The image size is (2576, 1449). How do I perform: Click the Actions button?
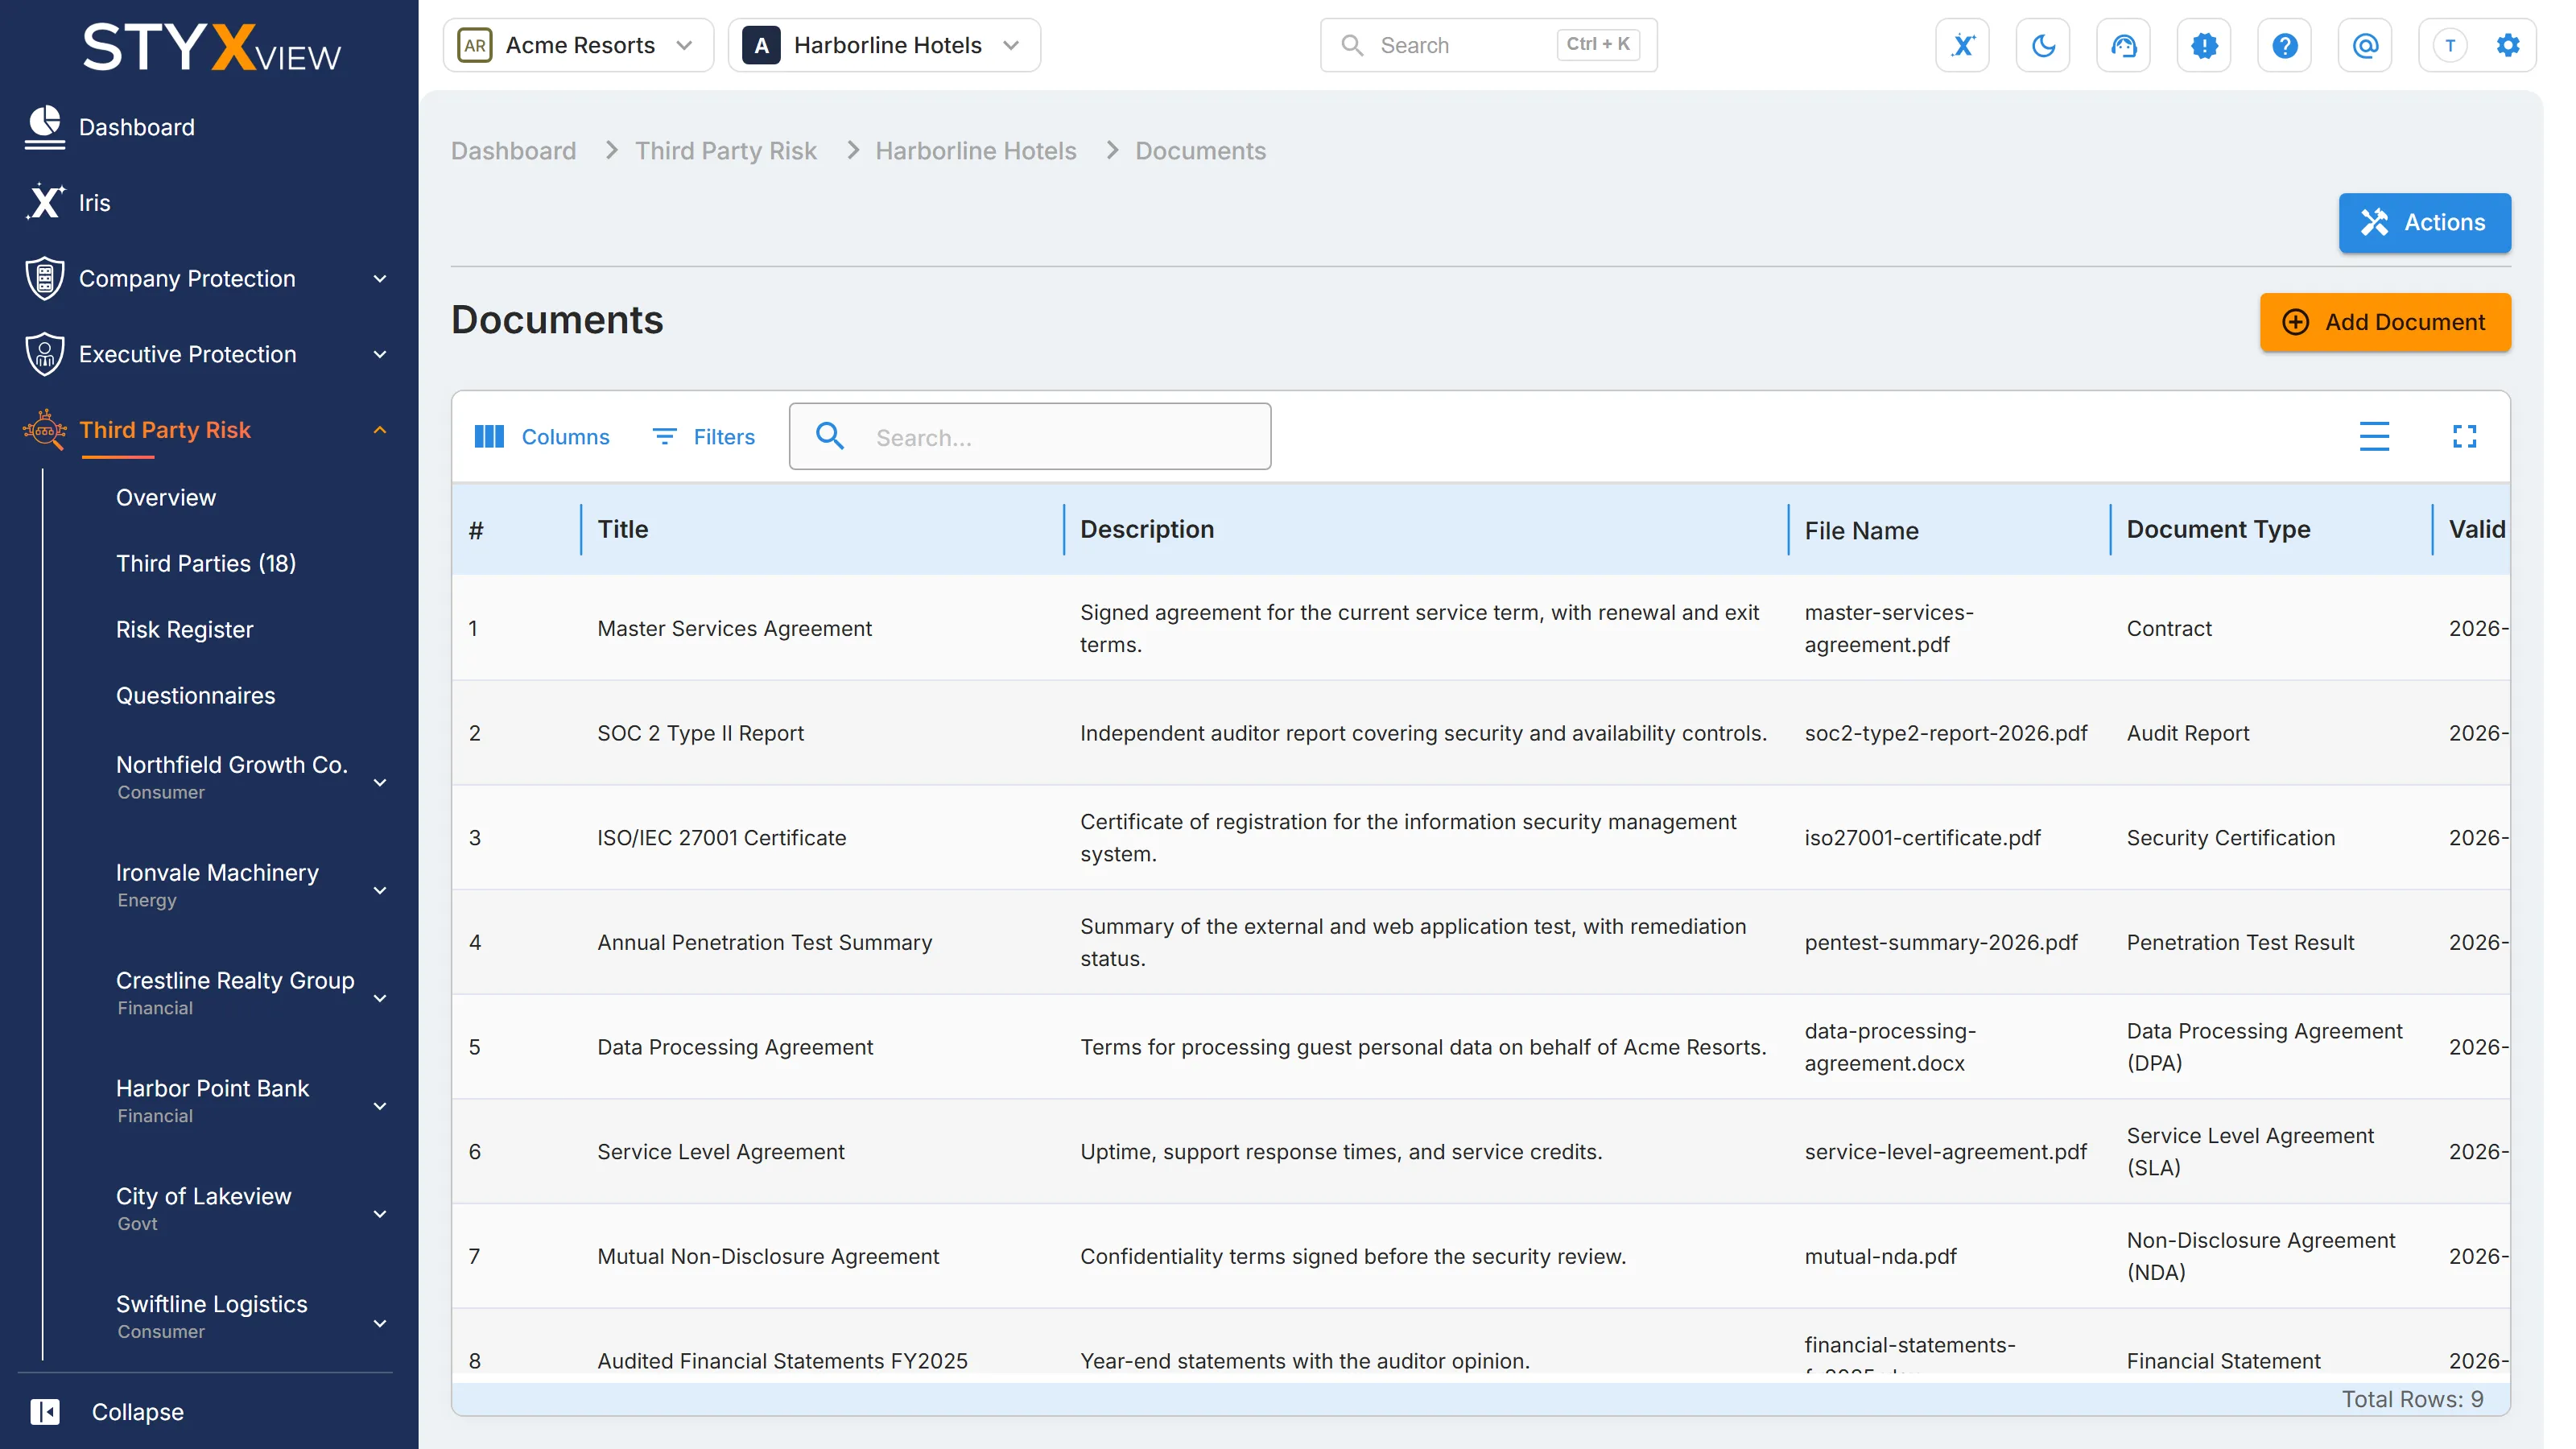pos(2424,222)
